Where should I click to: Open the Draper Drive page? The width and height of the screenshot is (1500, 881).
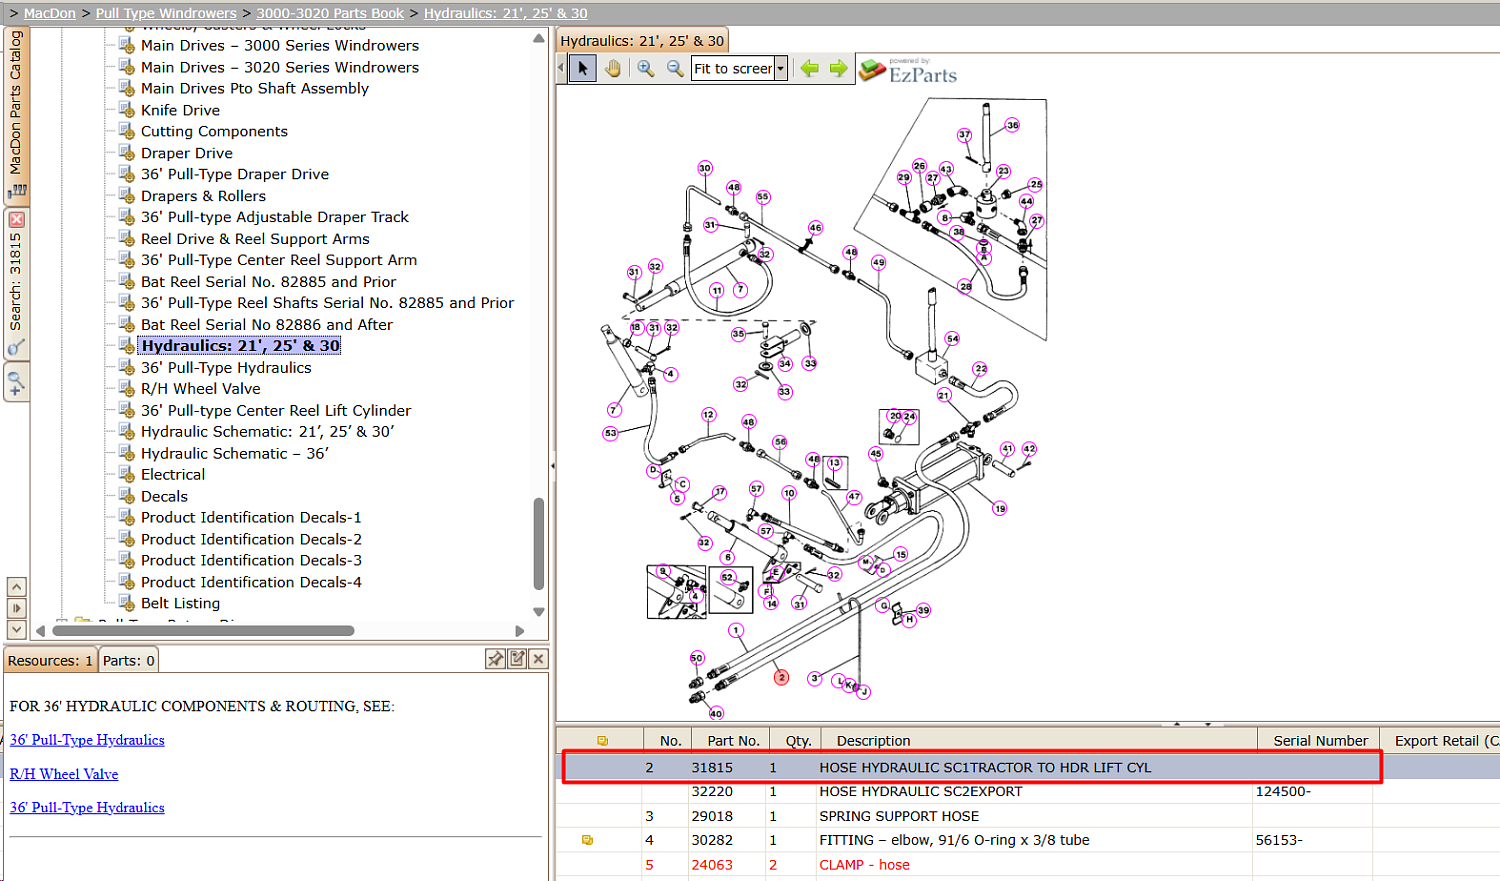click(187, 153)
